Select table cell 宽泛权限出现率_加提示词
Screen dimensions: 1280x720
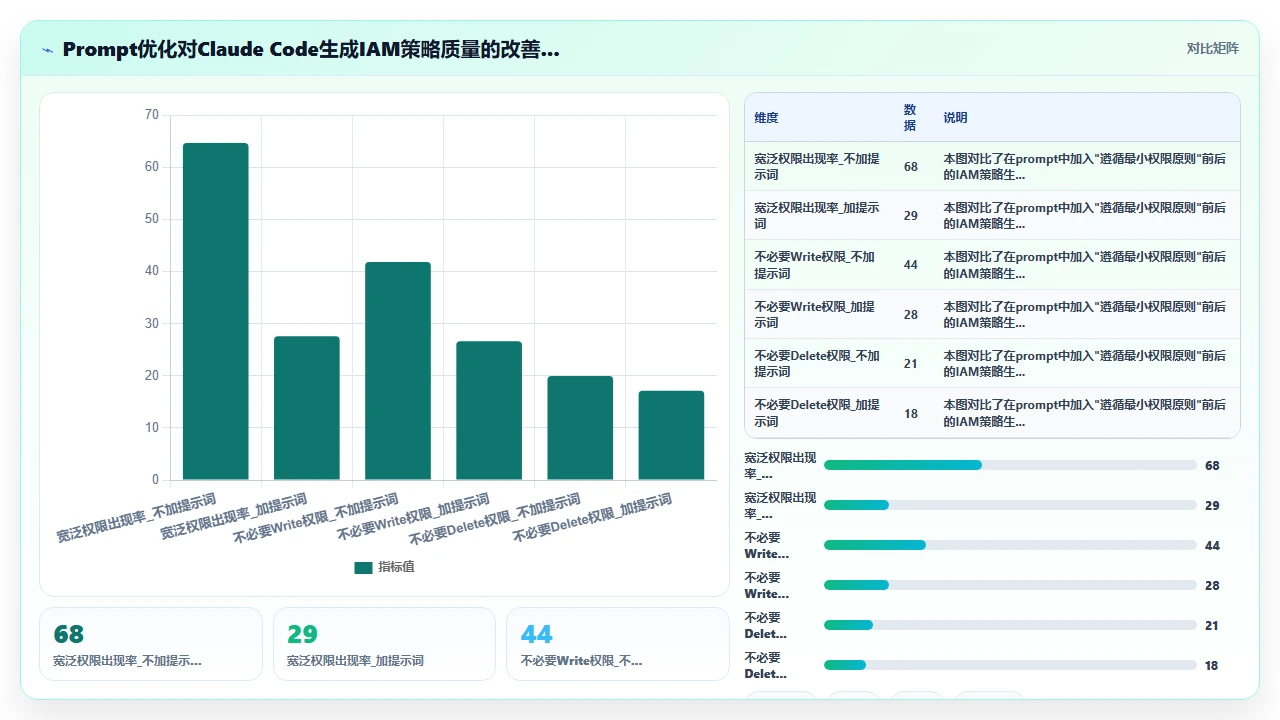pyautogui.click(x=818, y=216)
